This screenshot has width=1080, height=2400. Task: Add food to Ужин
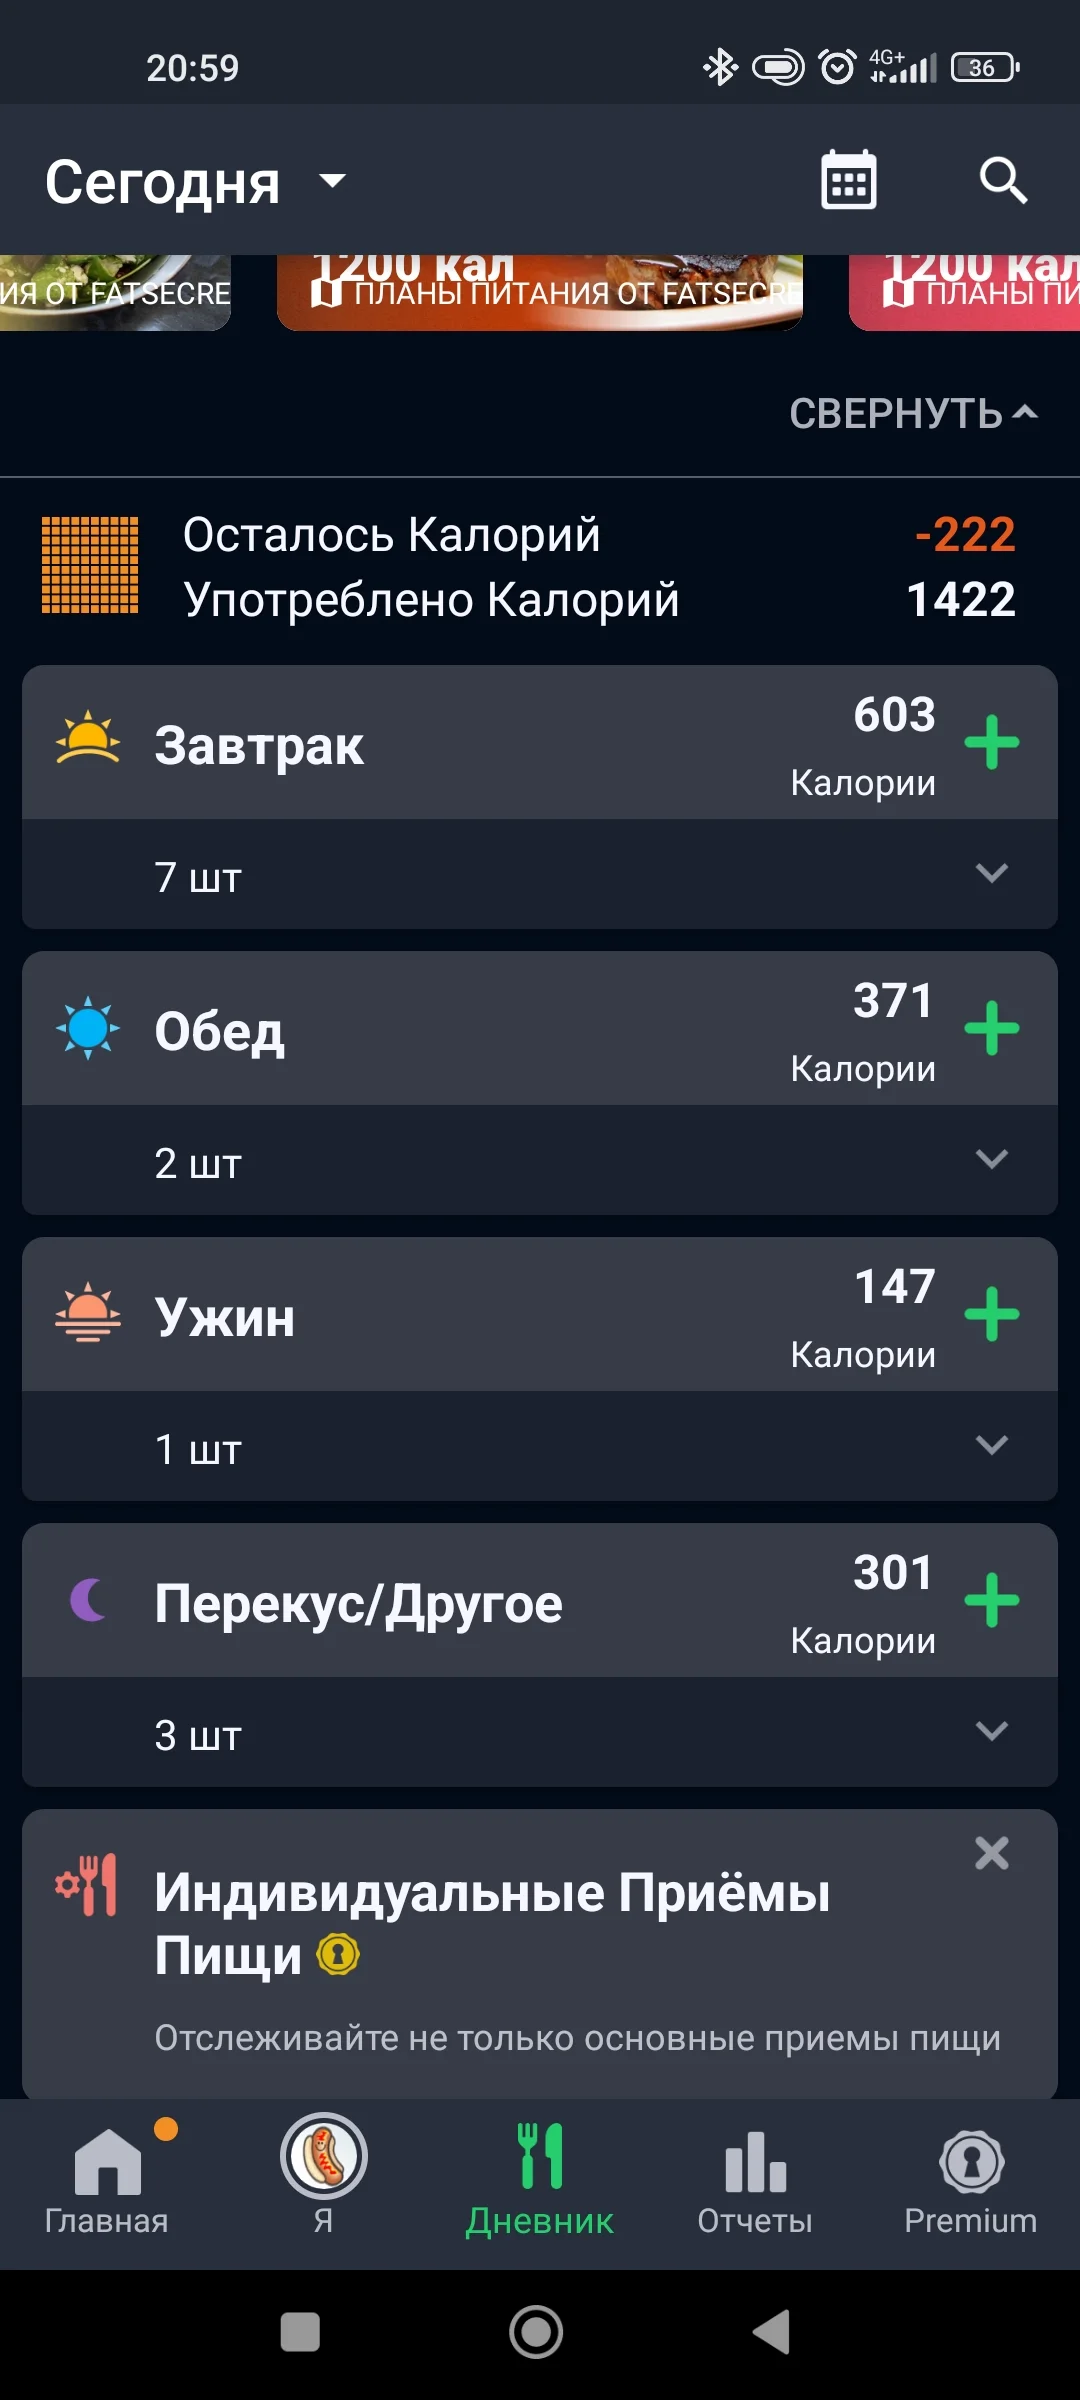991,1315
